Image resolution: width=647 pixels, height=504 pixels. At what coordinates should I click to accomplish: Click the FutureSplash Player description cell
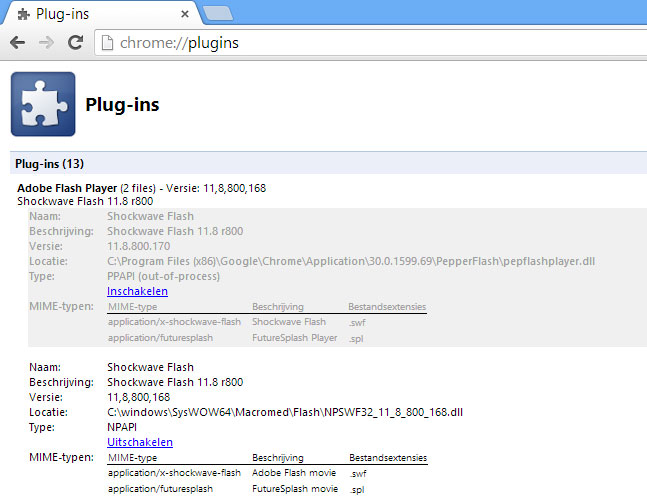click(x=295, y=338)
